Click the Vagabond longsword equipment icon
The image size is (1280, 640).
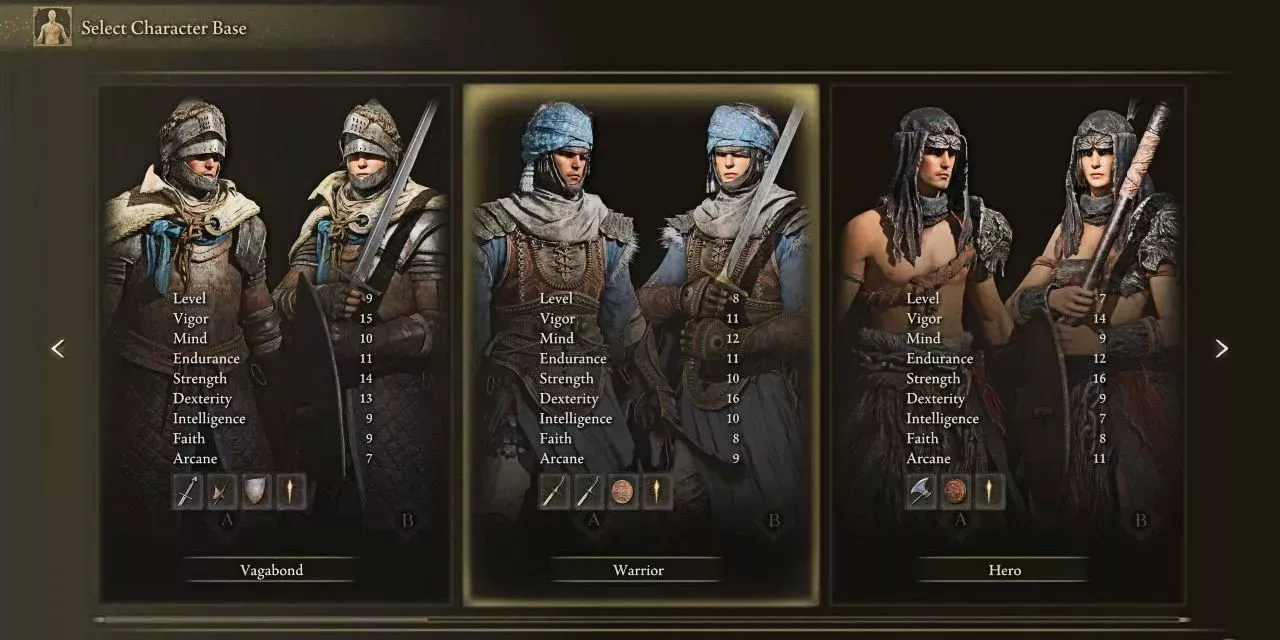coord(188,492)
